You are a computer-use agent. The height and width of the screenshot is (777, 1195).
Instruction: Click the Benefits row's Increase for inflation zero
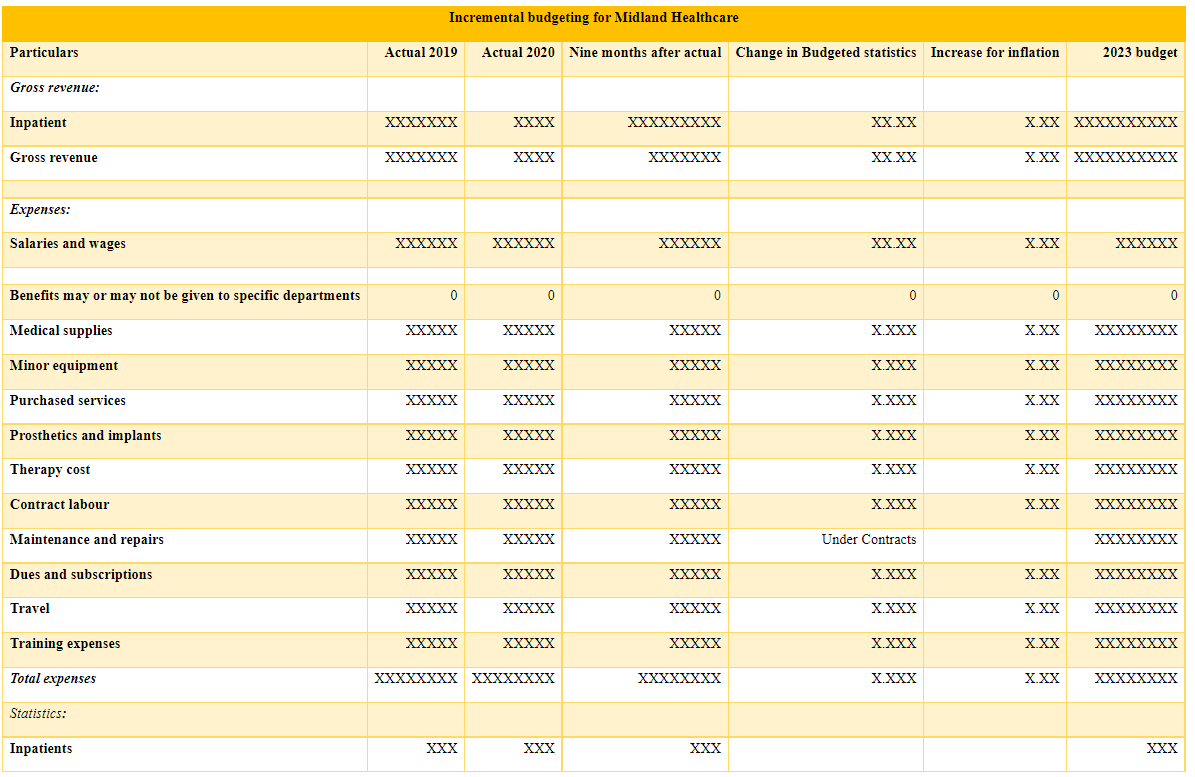pos(1056,296)
